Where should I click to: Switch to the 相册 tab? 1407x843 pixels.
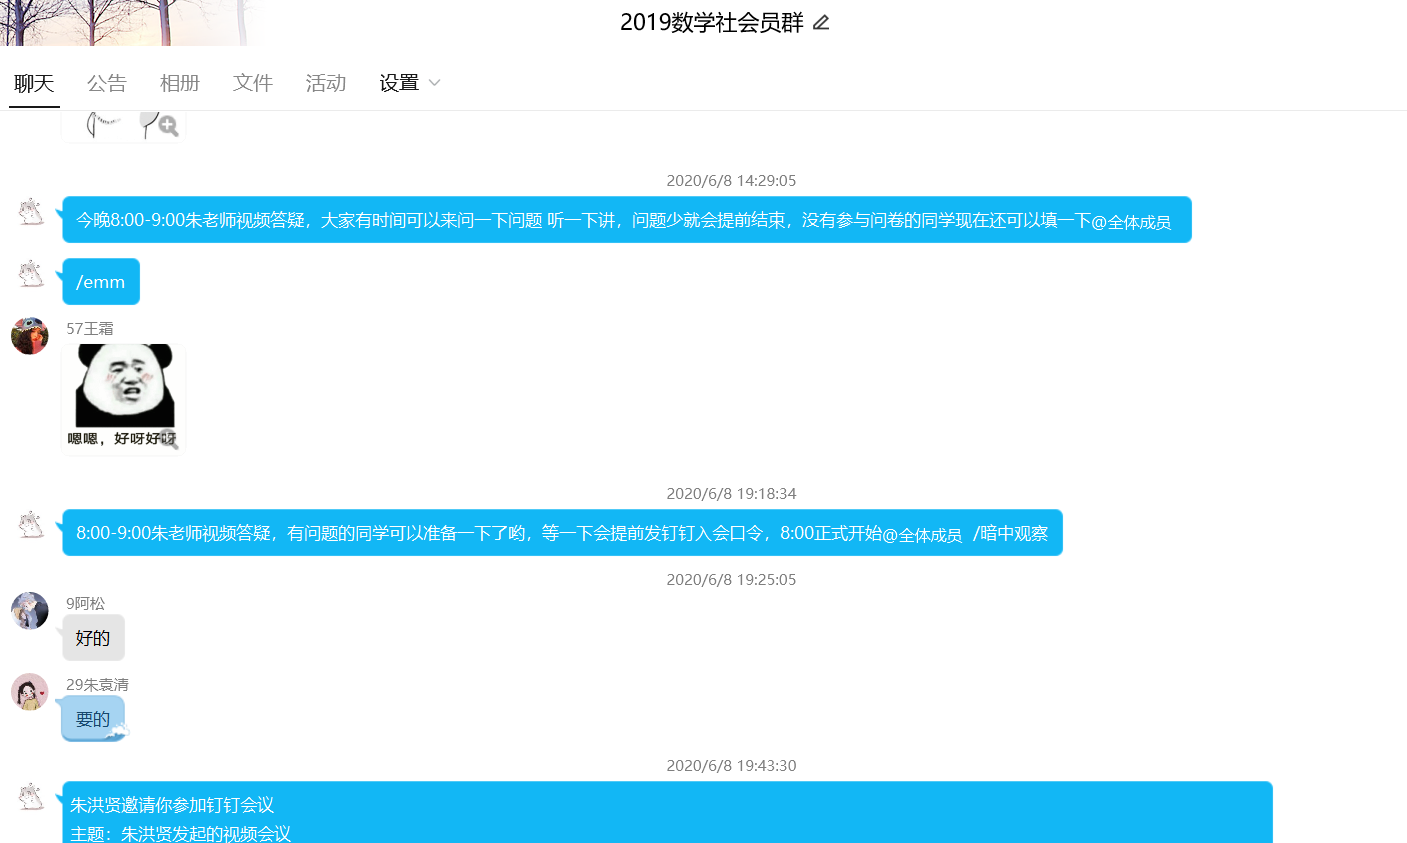tap(180, 83)
